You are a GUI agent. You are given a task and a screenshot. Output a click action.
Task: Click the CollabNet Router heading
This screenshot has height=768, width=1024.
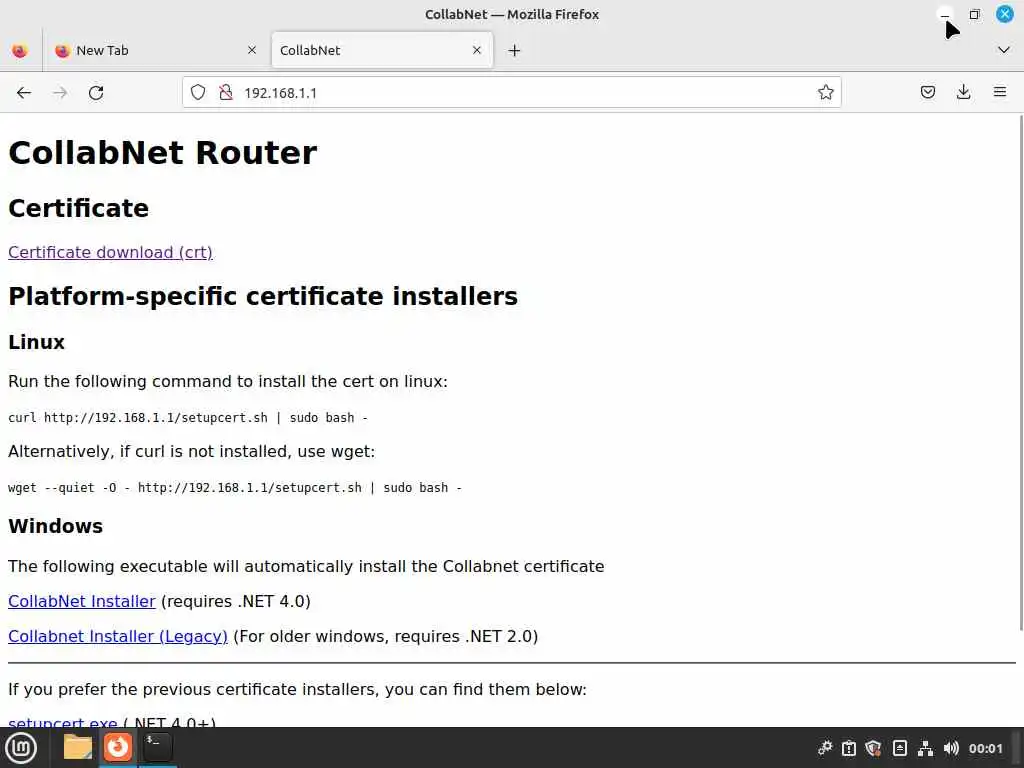[x=163, y=152]
